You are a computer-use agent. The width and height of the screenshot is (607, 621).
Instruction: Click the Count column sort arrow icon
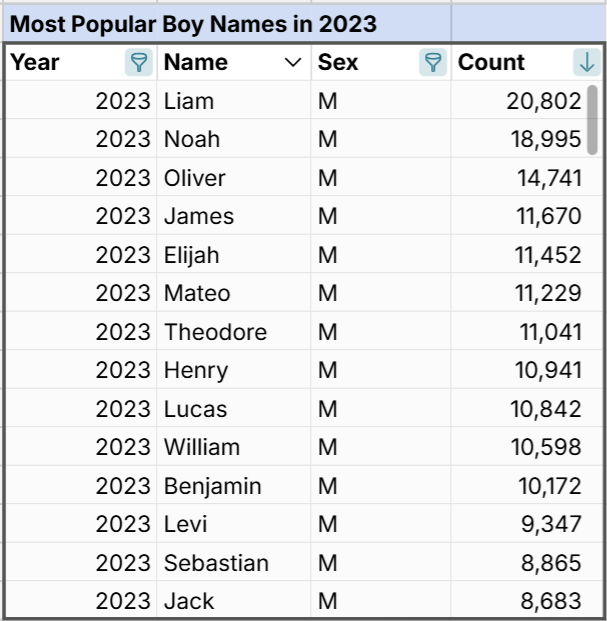coord(587,63)
